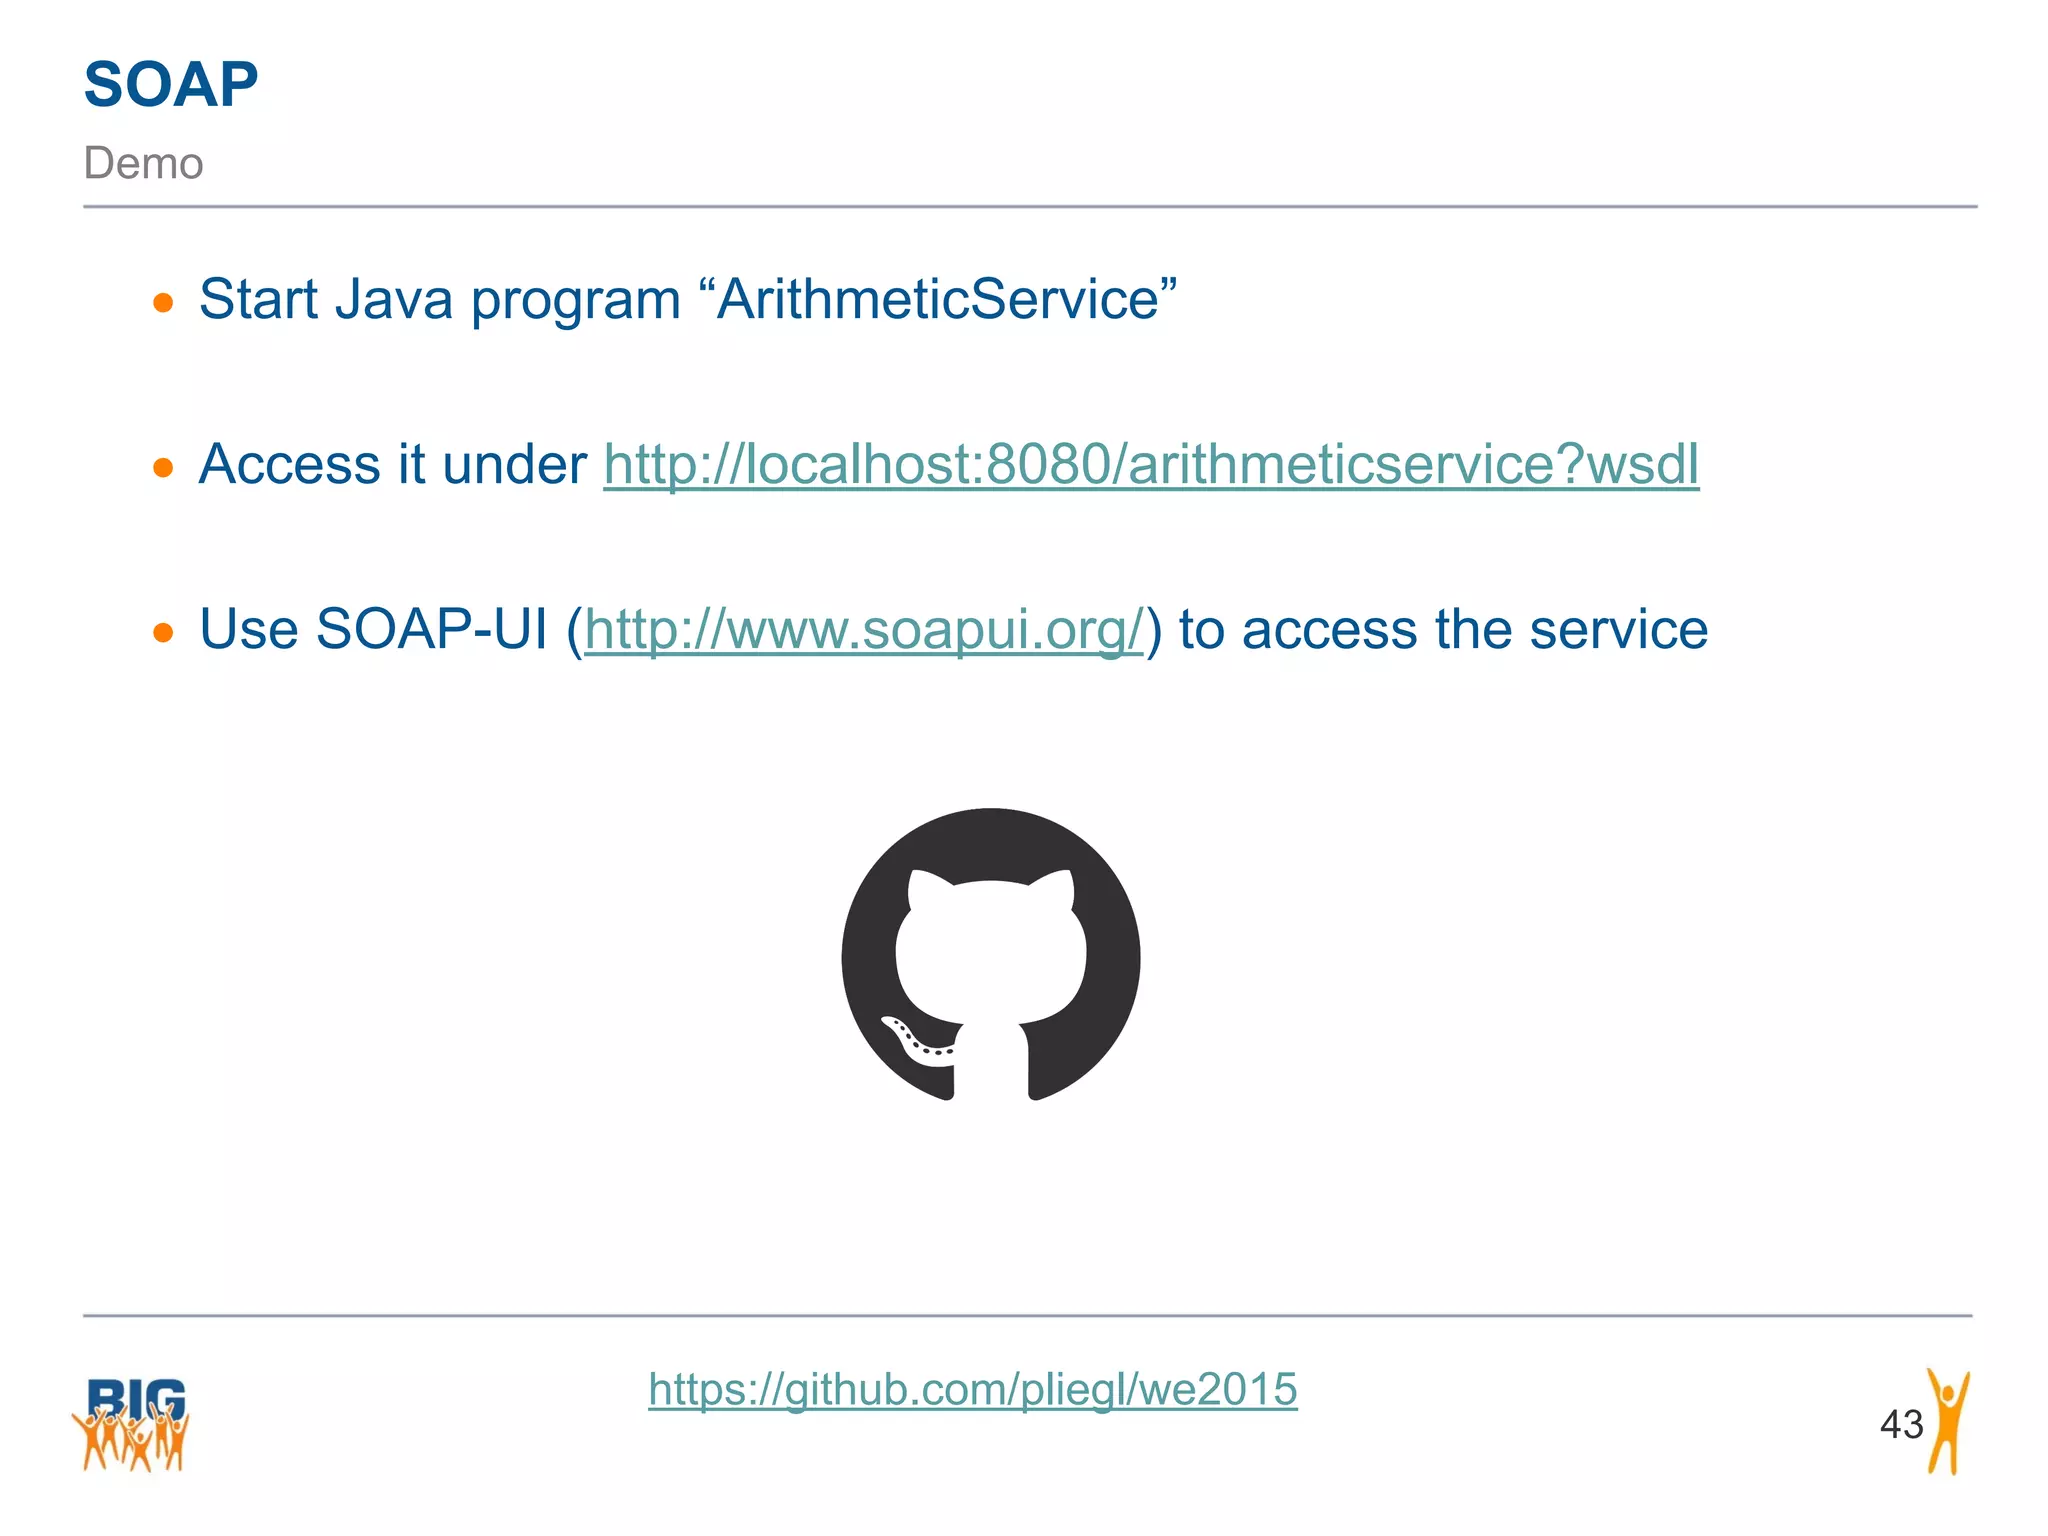Screen dimensions: 2048x1536
Task: Click the GitHub Octocat logo
Action: click(990, 955)
